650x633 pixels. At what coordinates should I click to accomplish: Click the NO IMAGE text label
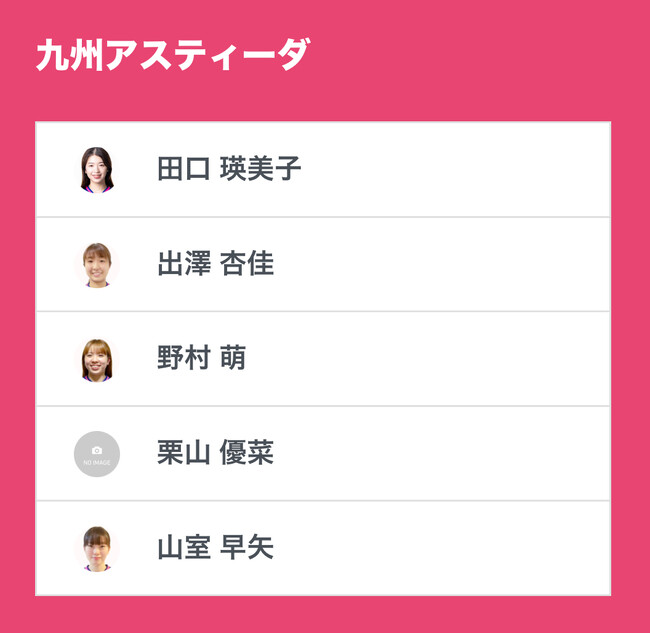97,463
